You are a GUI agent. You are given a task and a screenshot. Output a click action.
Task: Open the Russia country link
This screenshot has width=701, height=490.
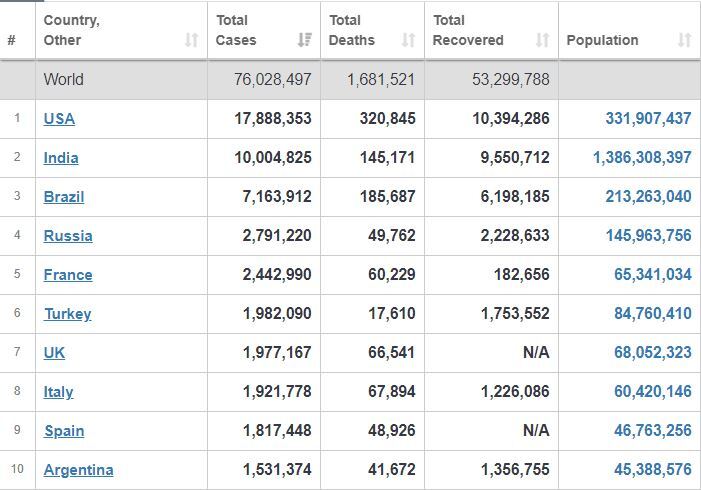(x=68, y=236)
